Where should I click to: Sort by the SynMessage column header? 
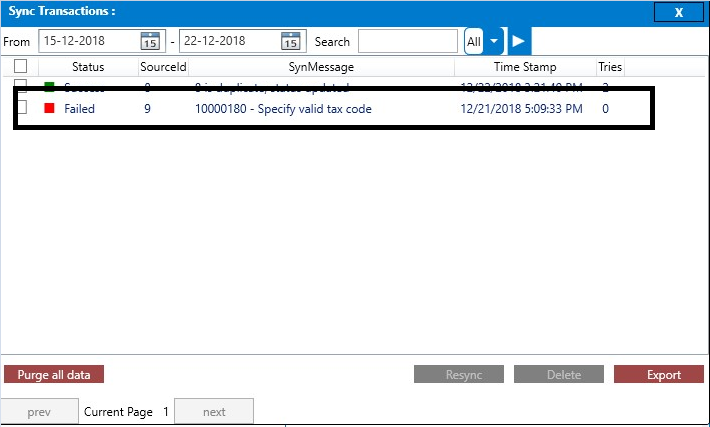click(x=321, y=67)
